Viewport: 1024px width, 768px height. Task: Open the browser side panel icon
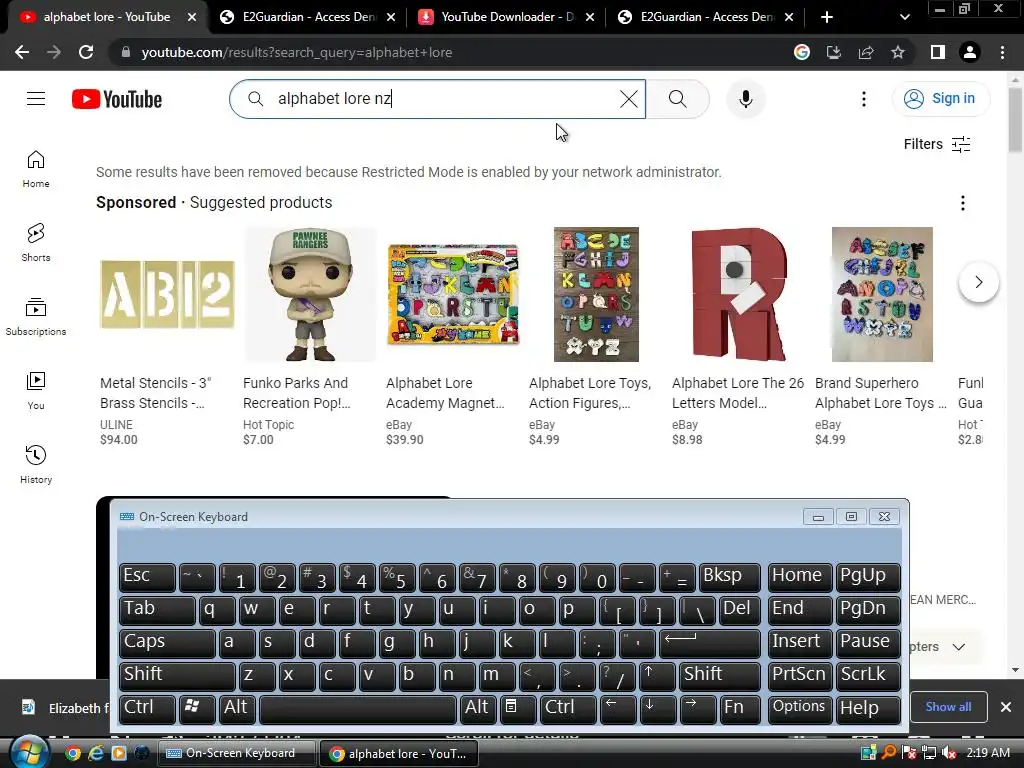click(x=938, y=52)
